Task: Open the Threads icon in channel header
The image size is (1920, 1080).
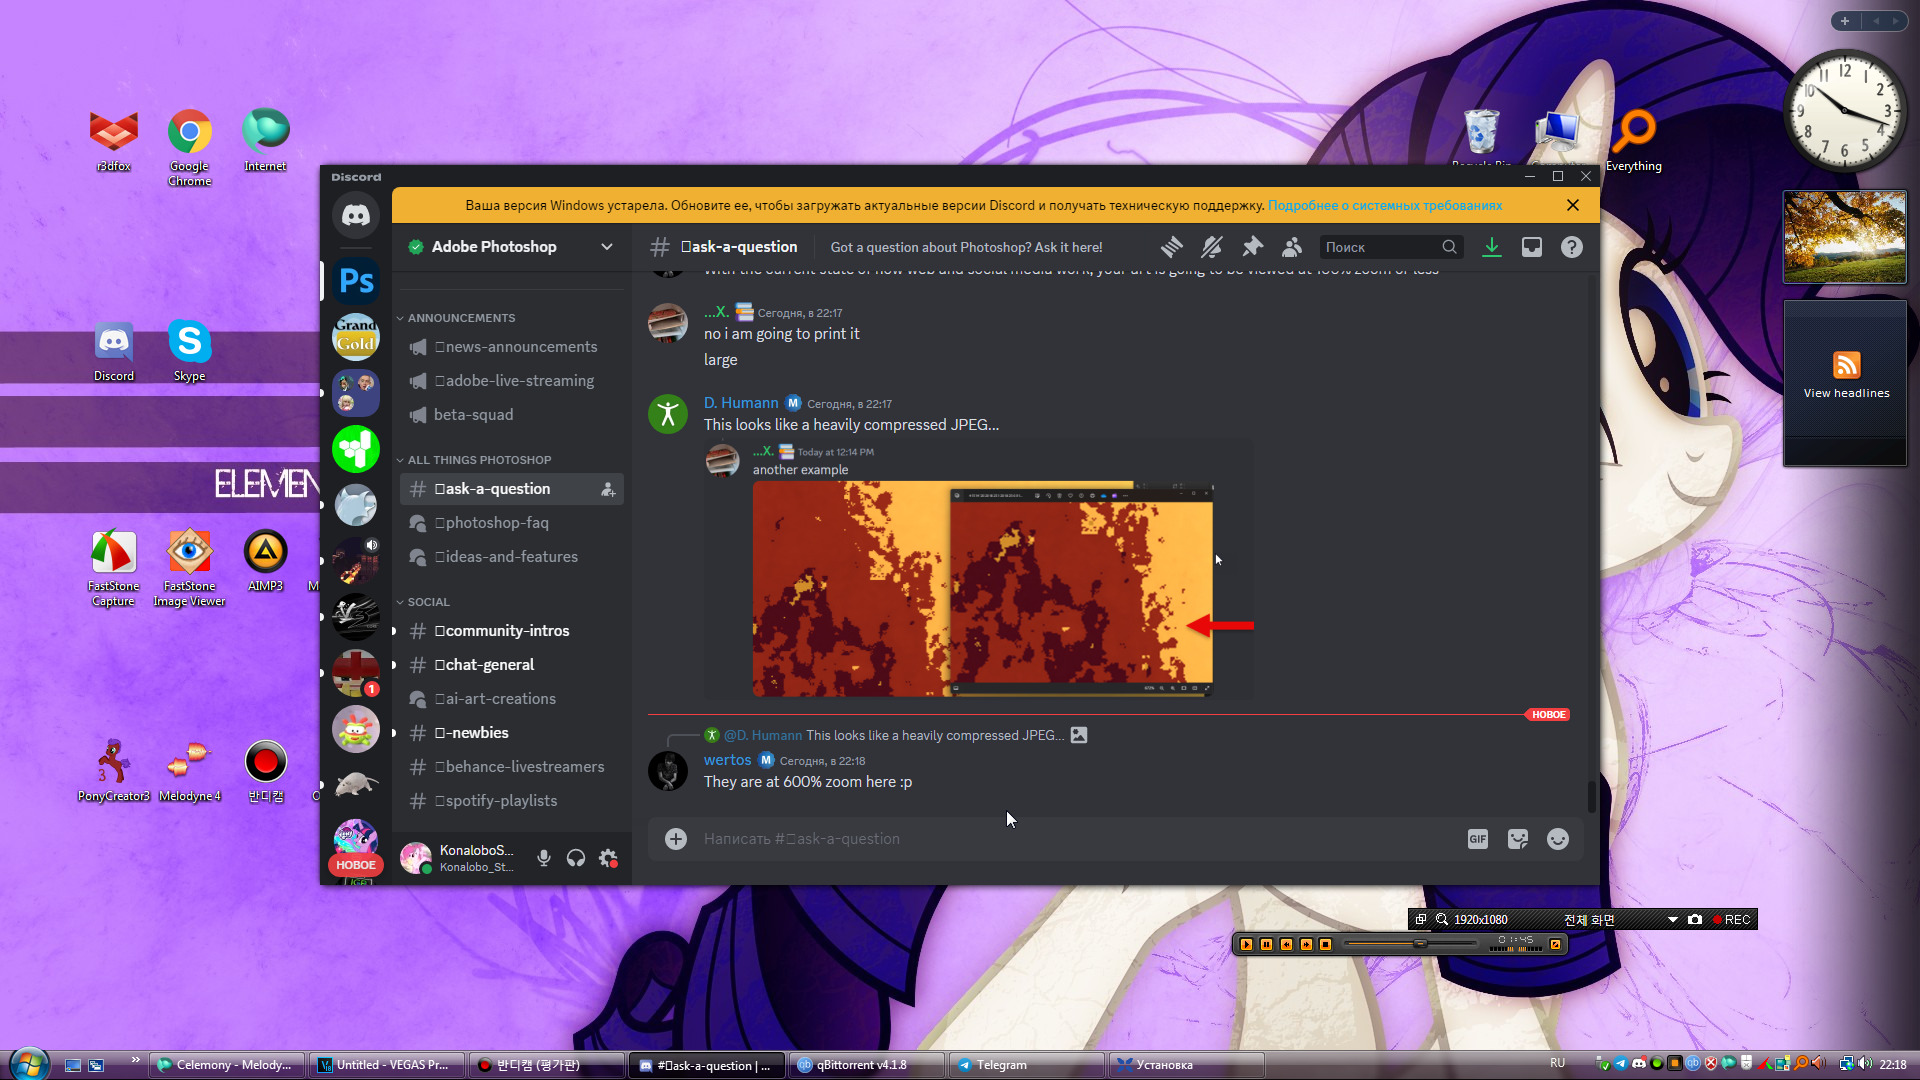Action: click(1171, 247)
